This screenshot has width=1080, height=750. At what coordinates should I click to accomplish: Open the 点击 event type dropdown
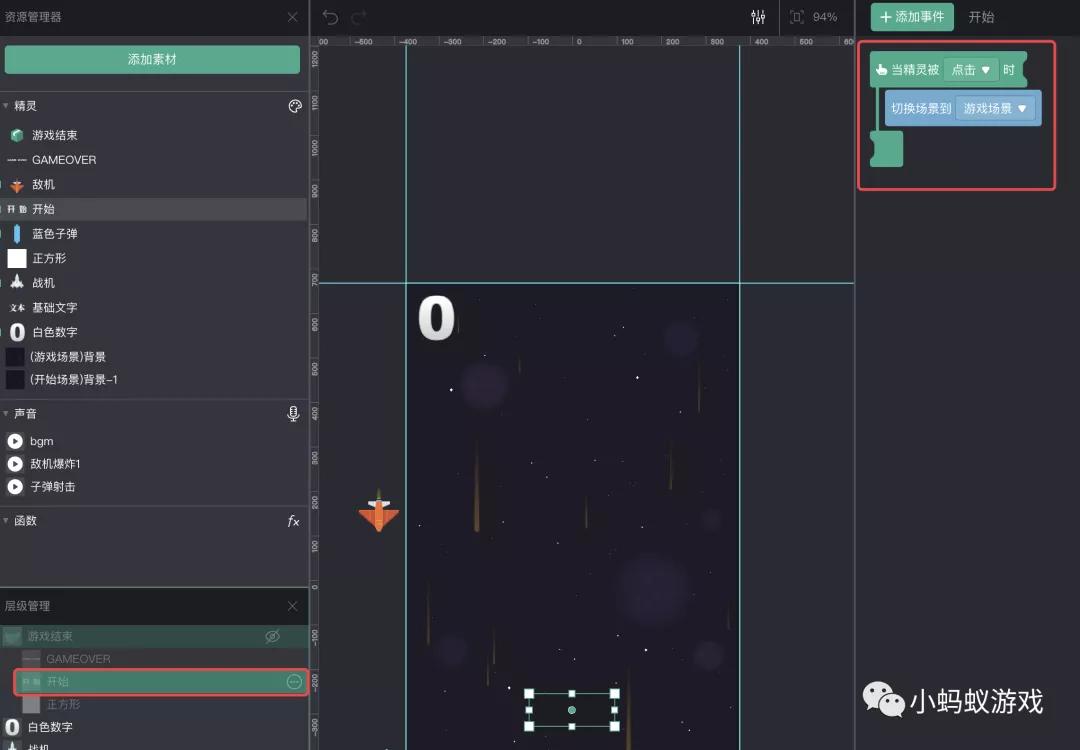pyautogui.click(x=970, y=70)
